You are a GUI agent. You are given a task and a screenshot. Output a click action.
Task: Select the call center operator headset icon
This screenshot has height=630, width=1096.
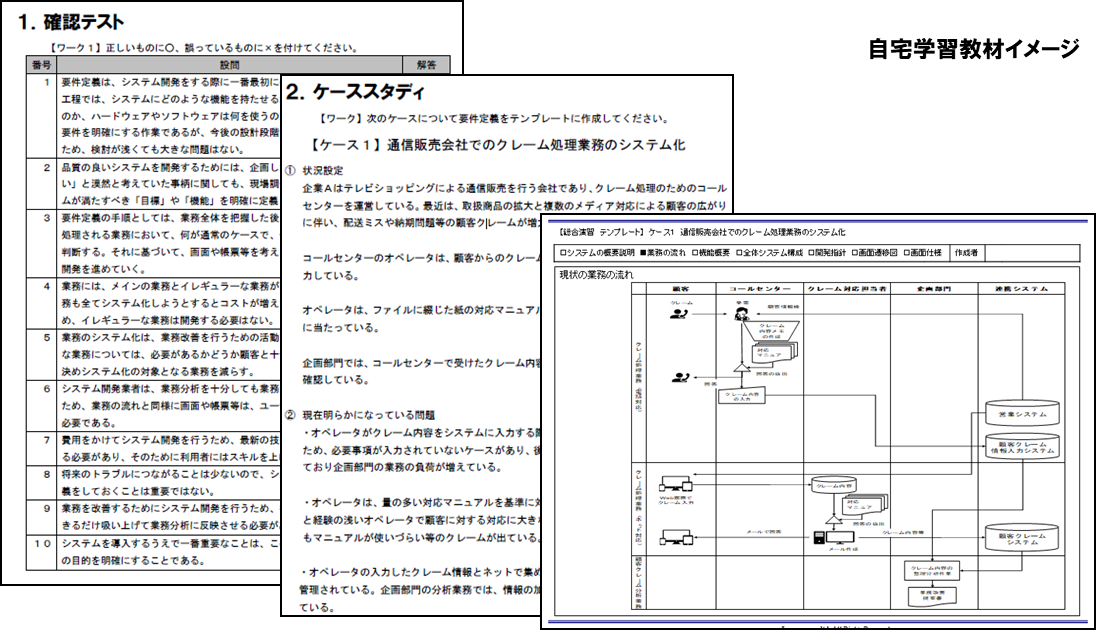pos(742,314)
